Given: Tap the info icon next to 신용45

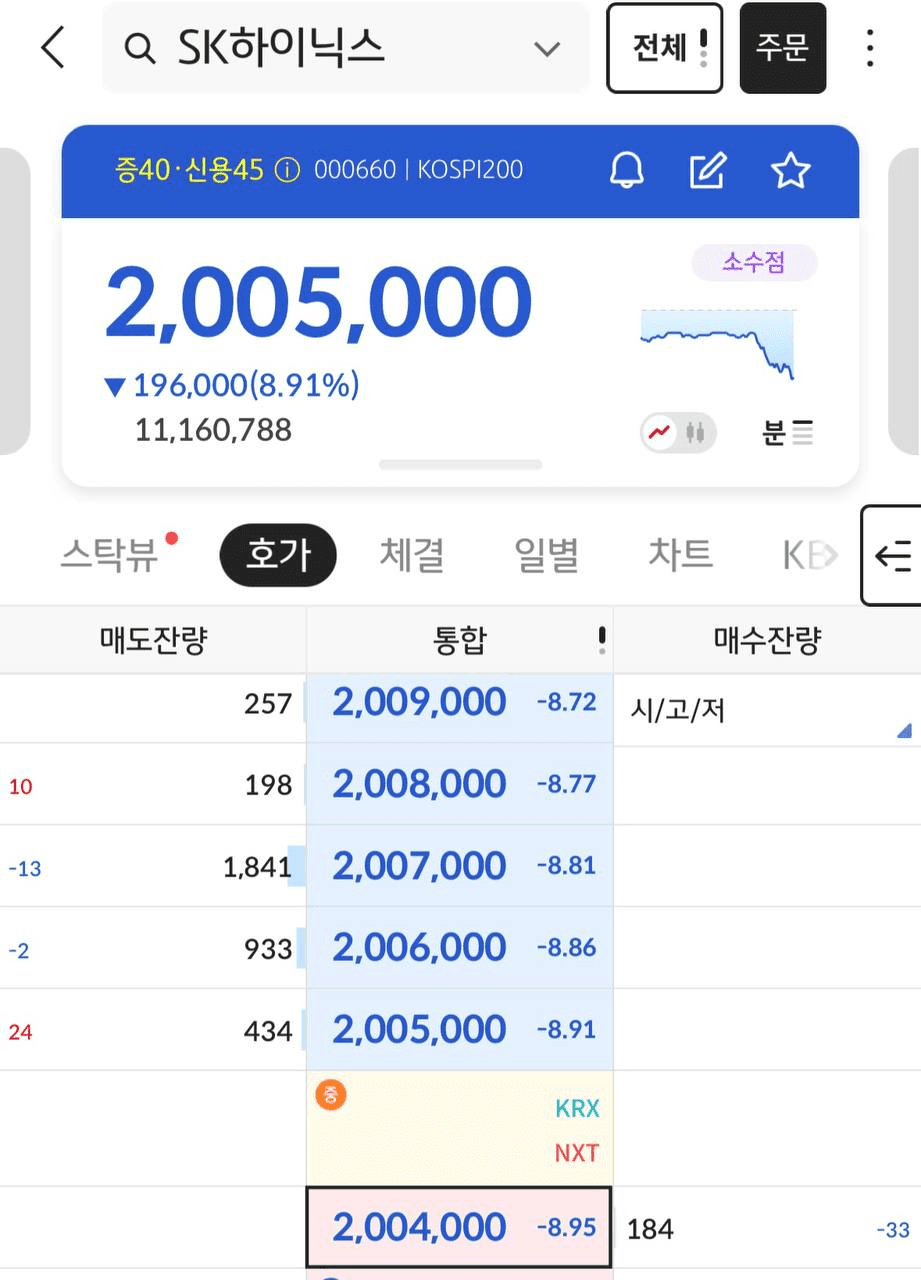Looking at the screenshot, I should (287, 170).
